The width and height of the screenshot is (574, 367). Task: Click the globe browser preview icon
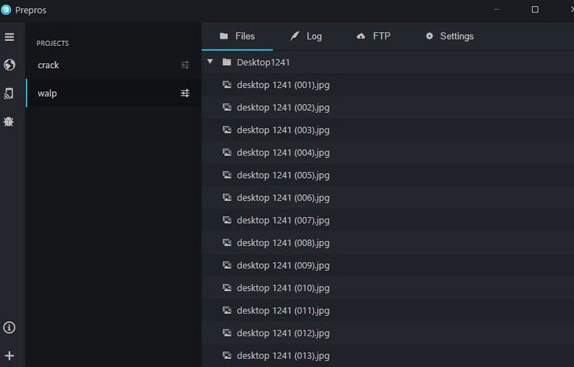(10, 65)
